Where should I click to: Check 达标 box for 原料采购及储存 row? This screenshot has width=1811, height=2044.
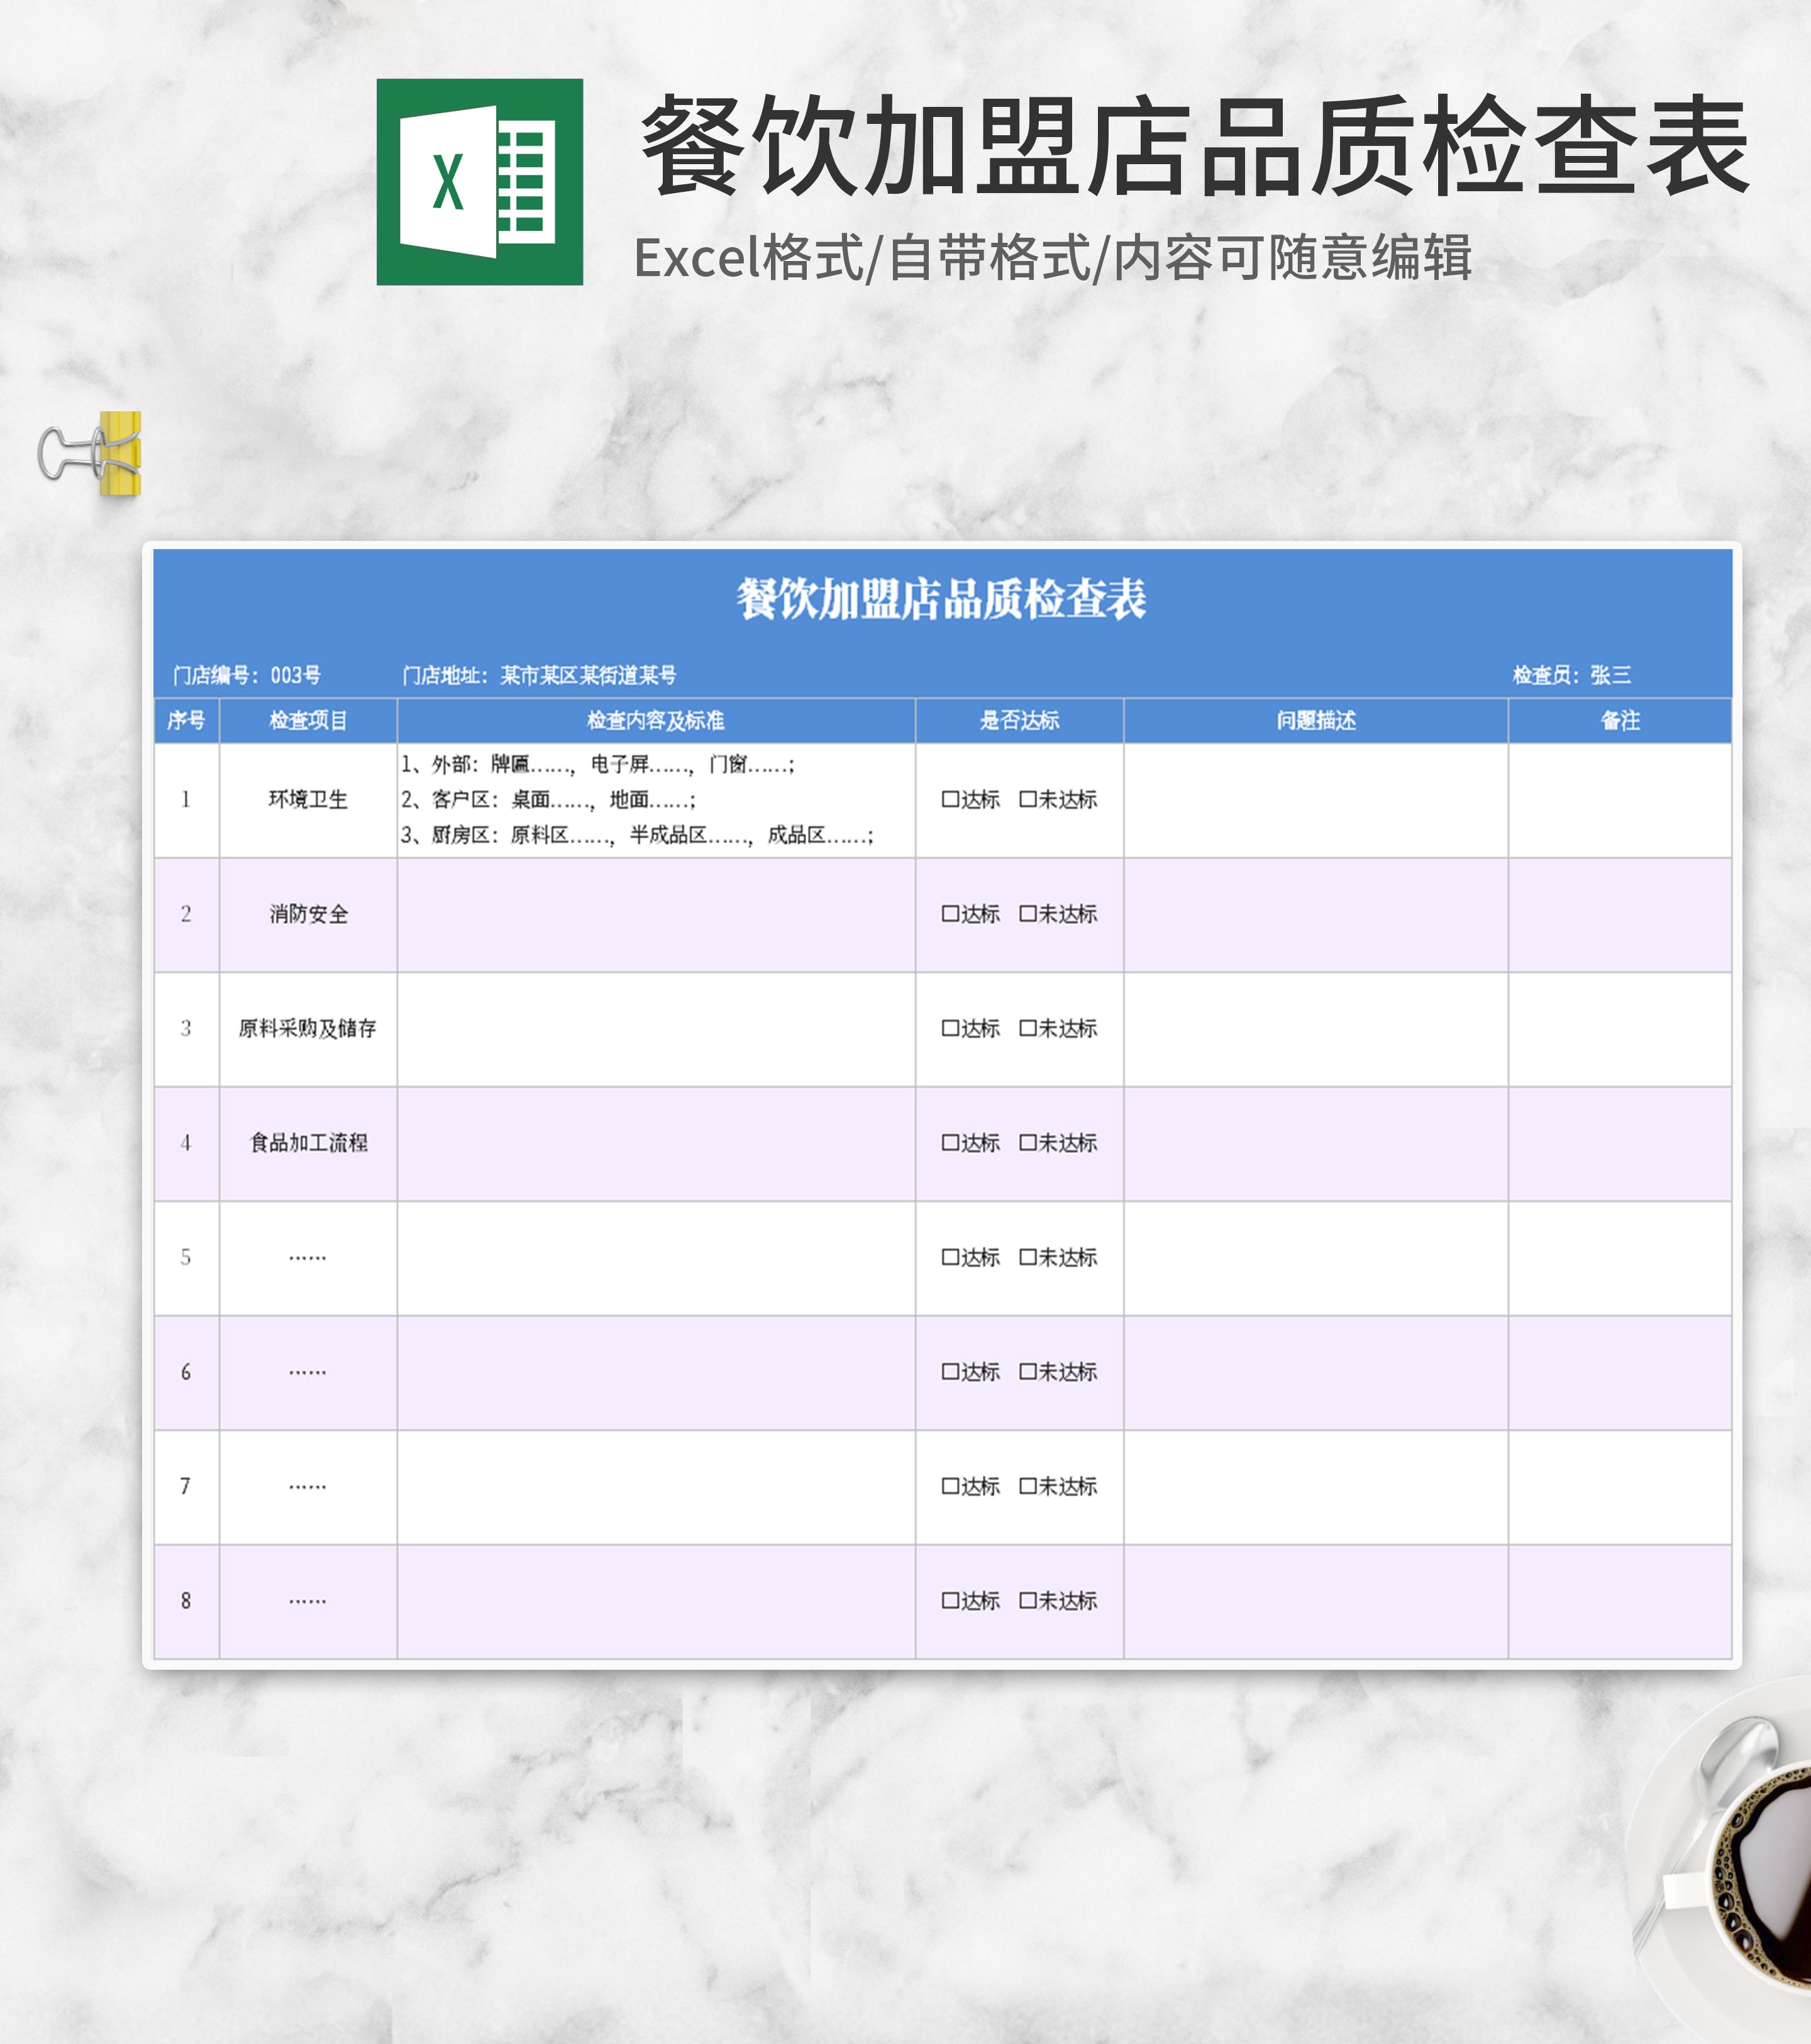pos(950,1029)
